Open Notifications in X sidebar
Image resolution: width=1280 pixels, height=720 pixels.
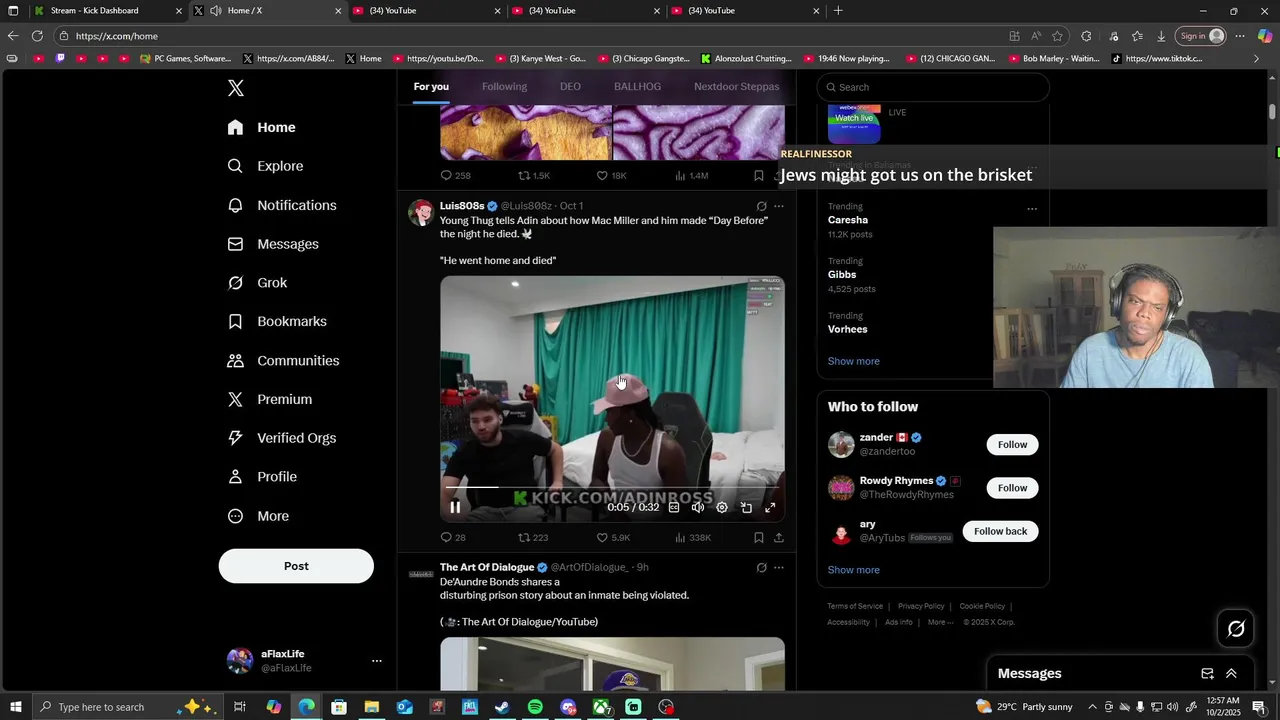click(282, 205)
